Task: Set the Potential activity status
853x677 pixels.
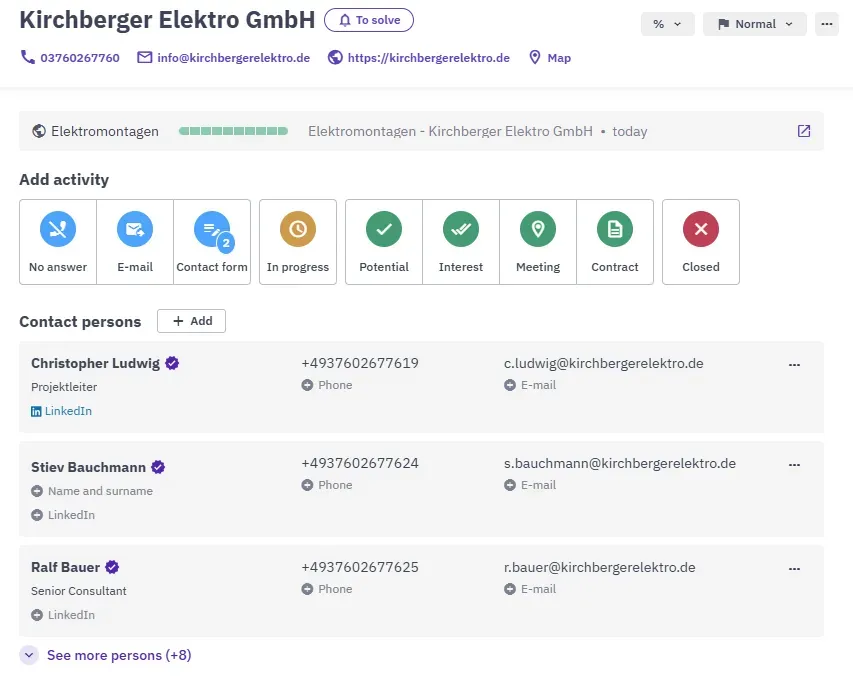Action: [384, 242]
